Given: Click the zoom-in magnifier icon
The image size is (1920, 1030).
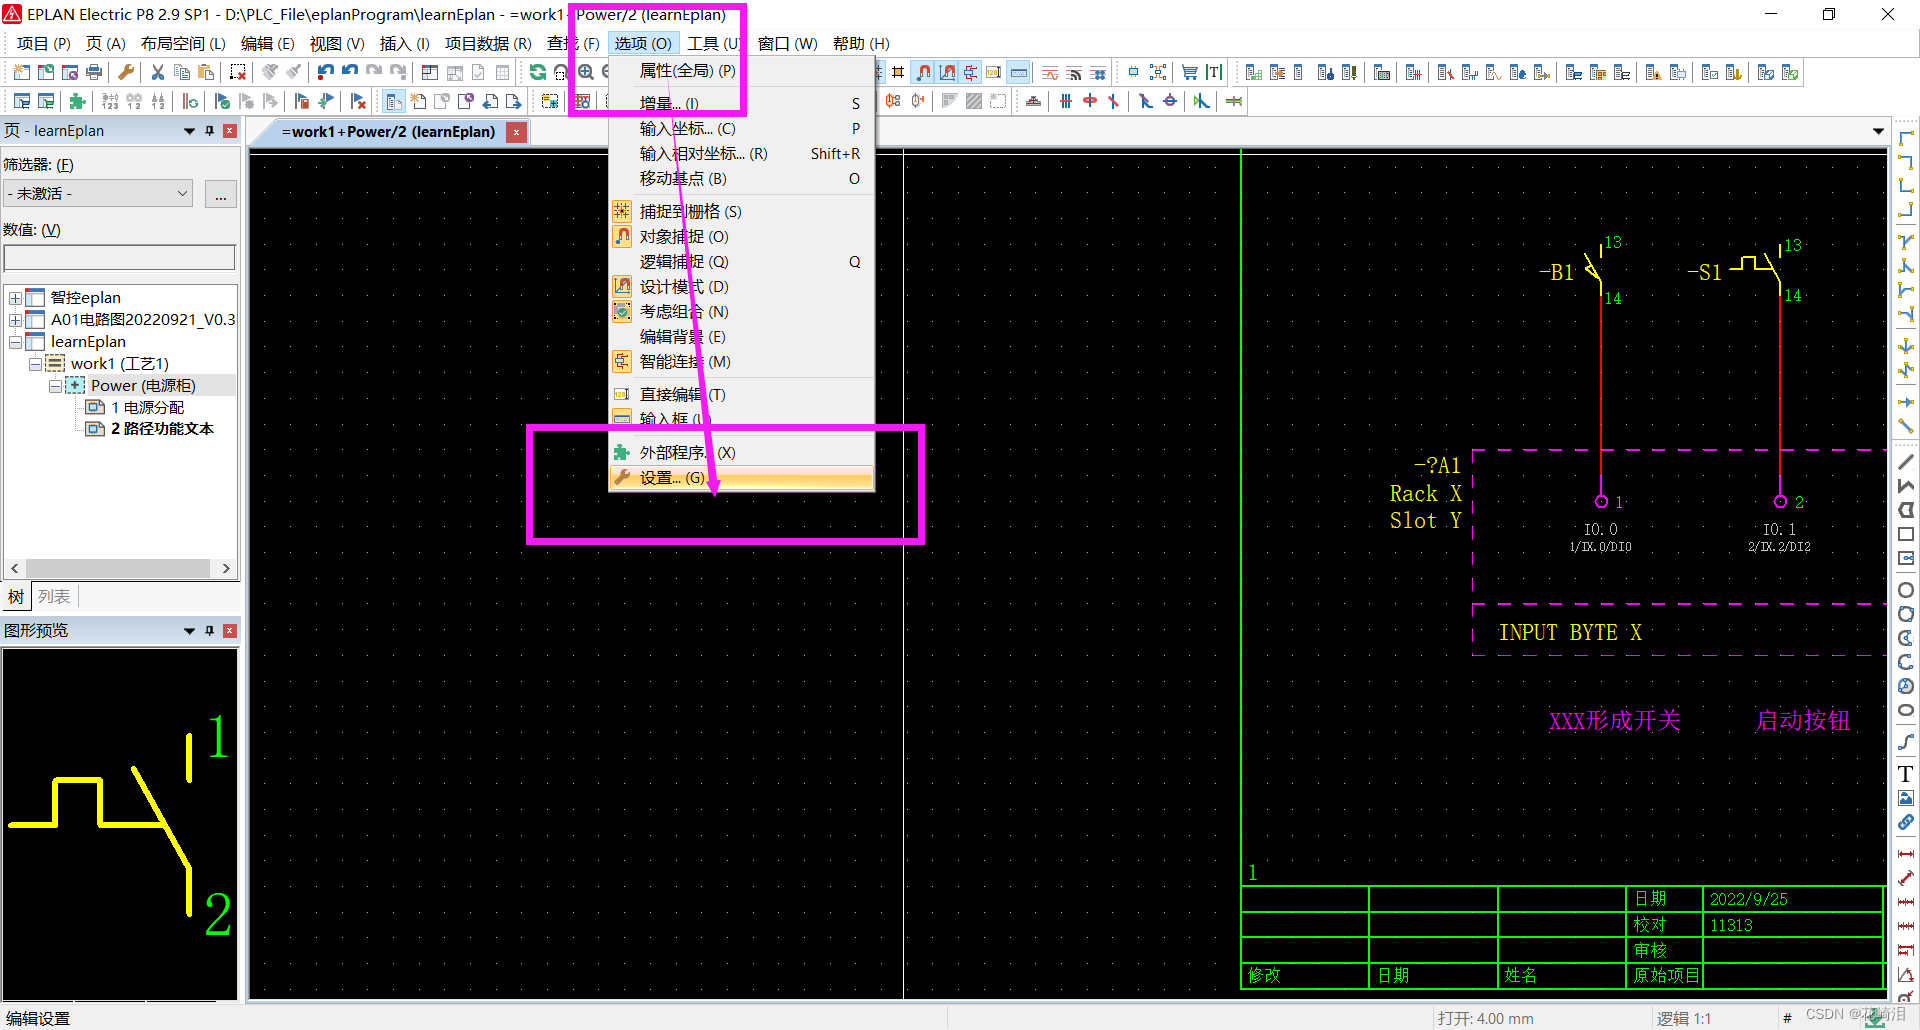Looking at the screenshot, I should tap(586, 72).
